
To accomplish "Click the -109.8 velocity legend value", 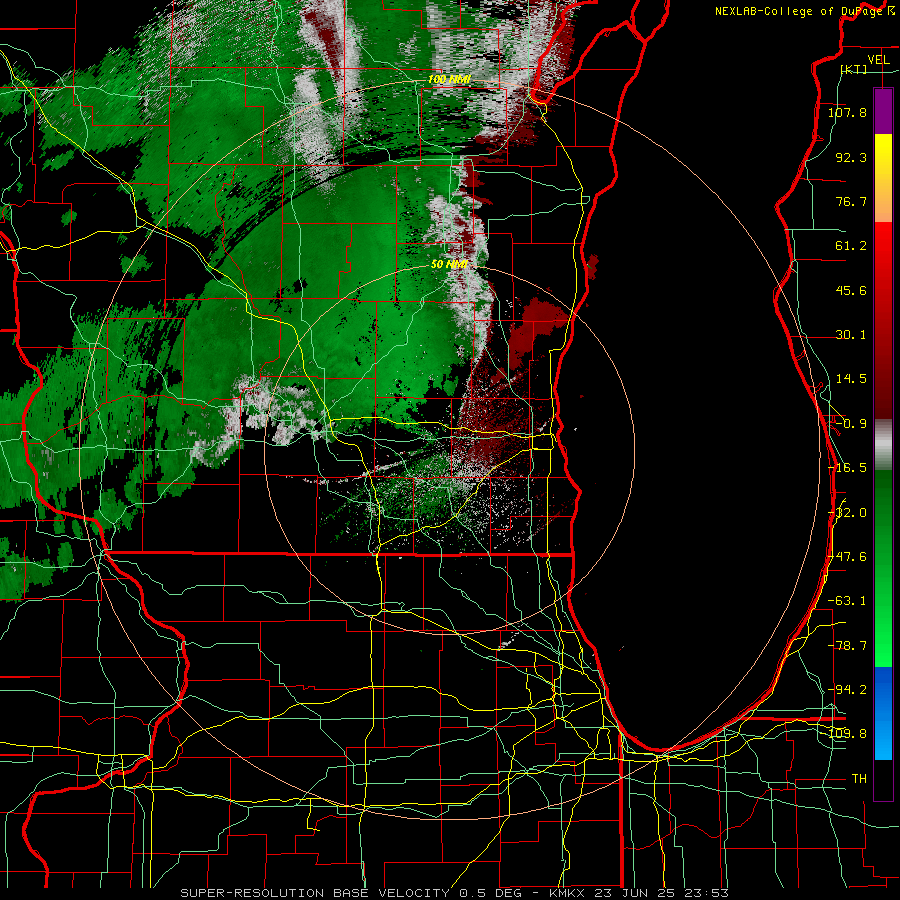I will (847, 734).
